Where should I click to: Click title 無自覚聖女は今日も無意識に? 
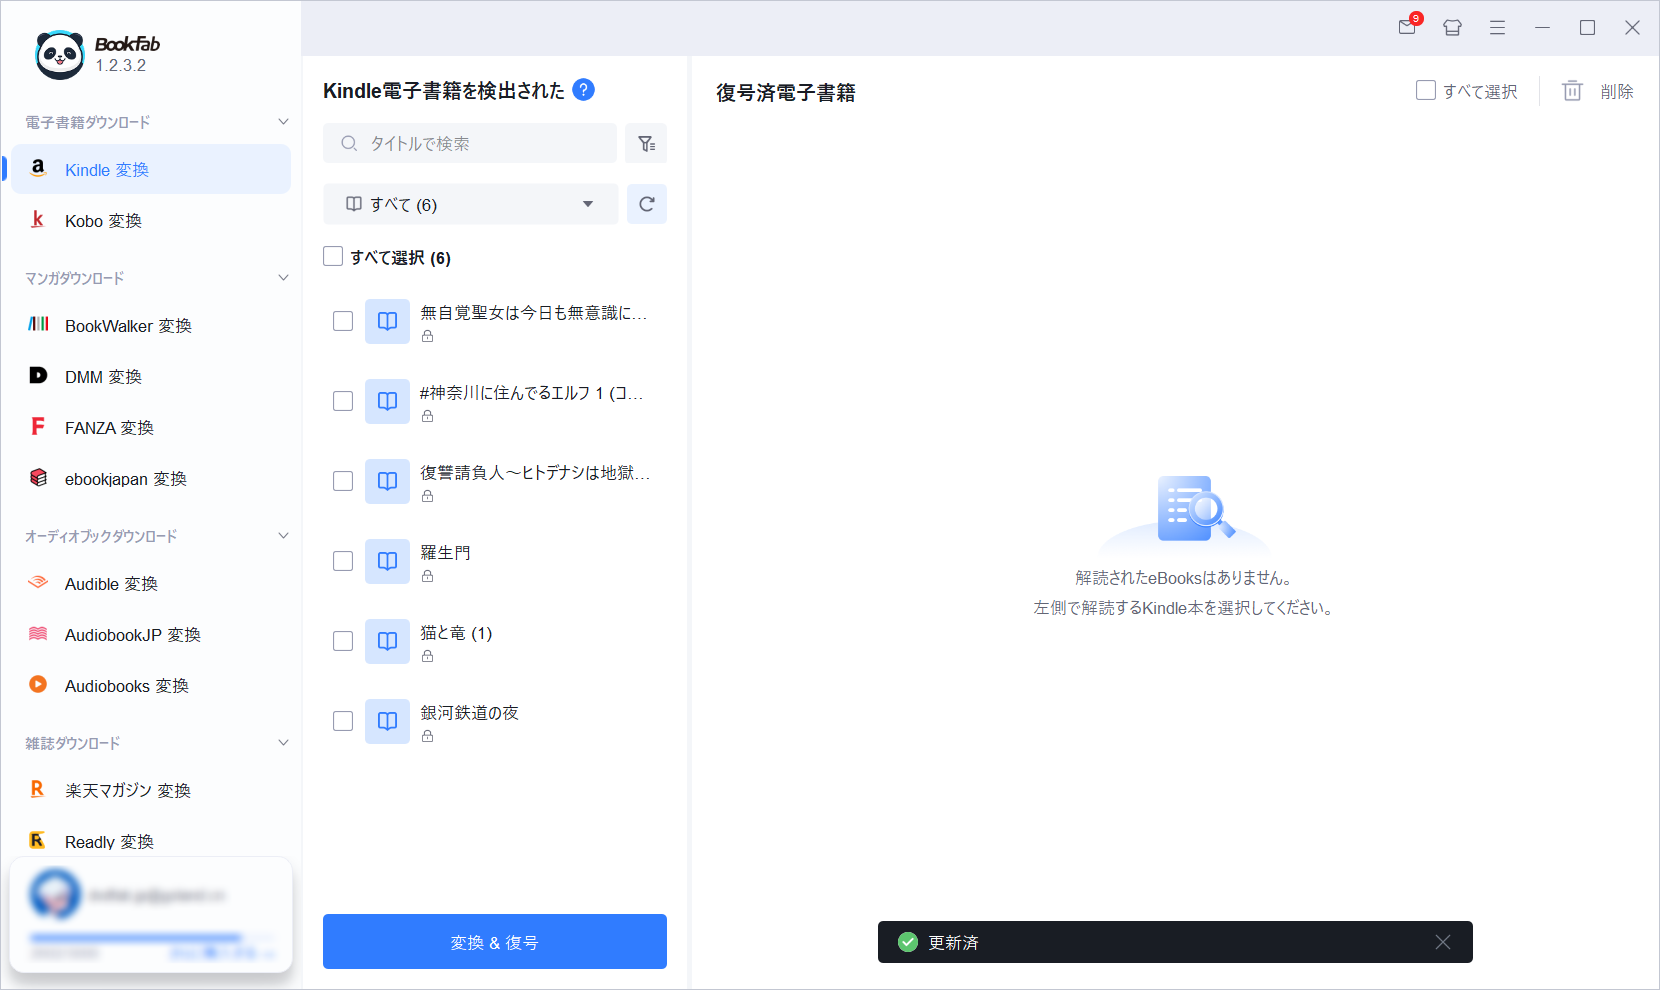[x=533, y=312]
